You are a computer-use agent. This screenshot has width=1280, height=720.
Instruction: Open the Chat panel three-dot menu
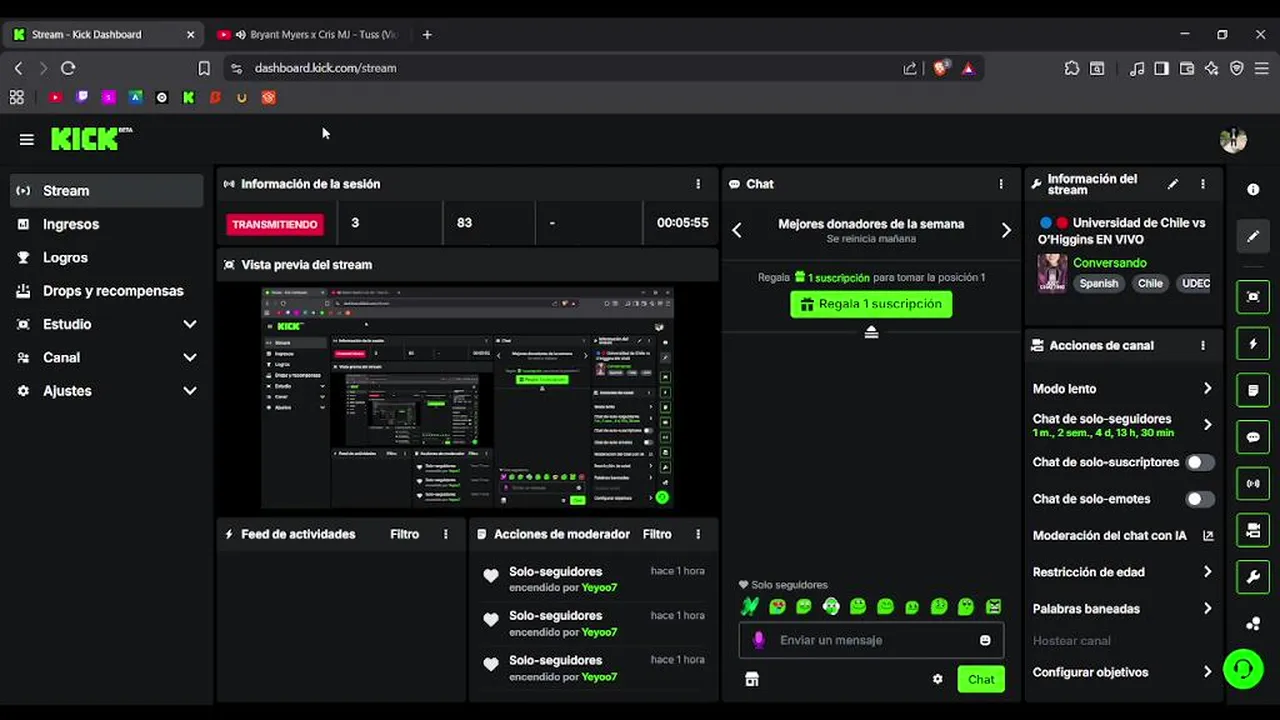click(x=1000, y=184)
